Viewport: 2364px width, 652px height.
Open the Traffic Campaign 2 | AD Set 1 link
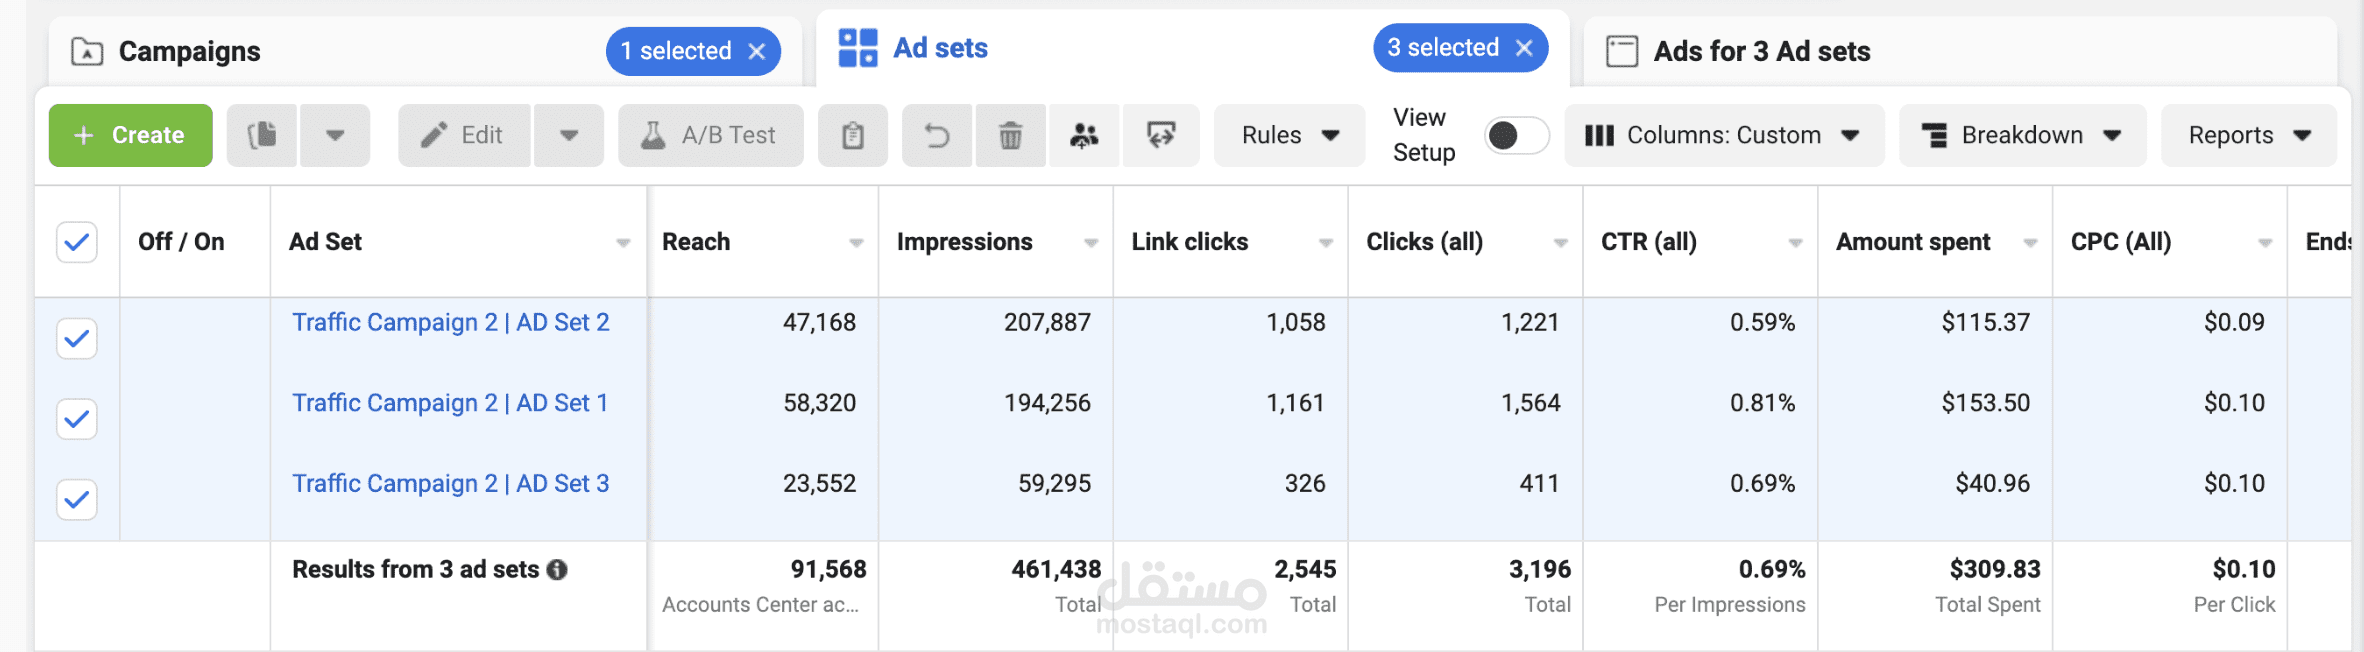(450, 403)
